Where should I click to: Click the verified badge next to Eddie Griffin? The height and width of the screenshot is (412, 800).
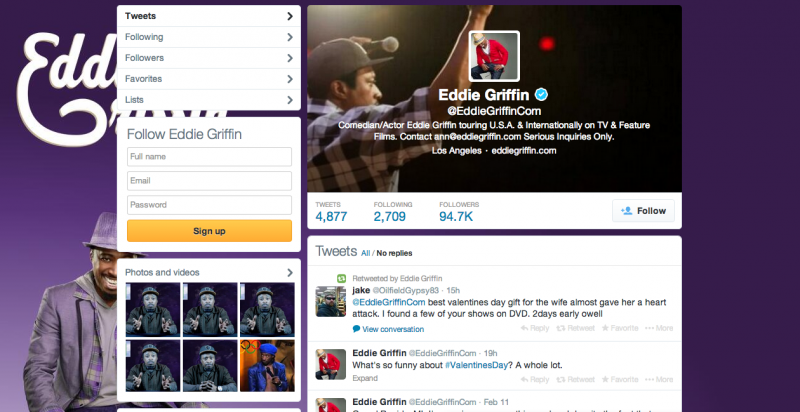pos(541,94)
